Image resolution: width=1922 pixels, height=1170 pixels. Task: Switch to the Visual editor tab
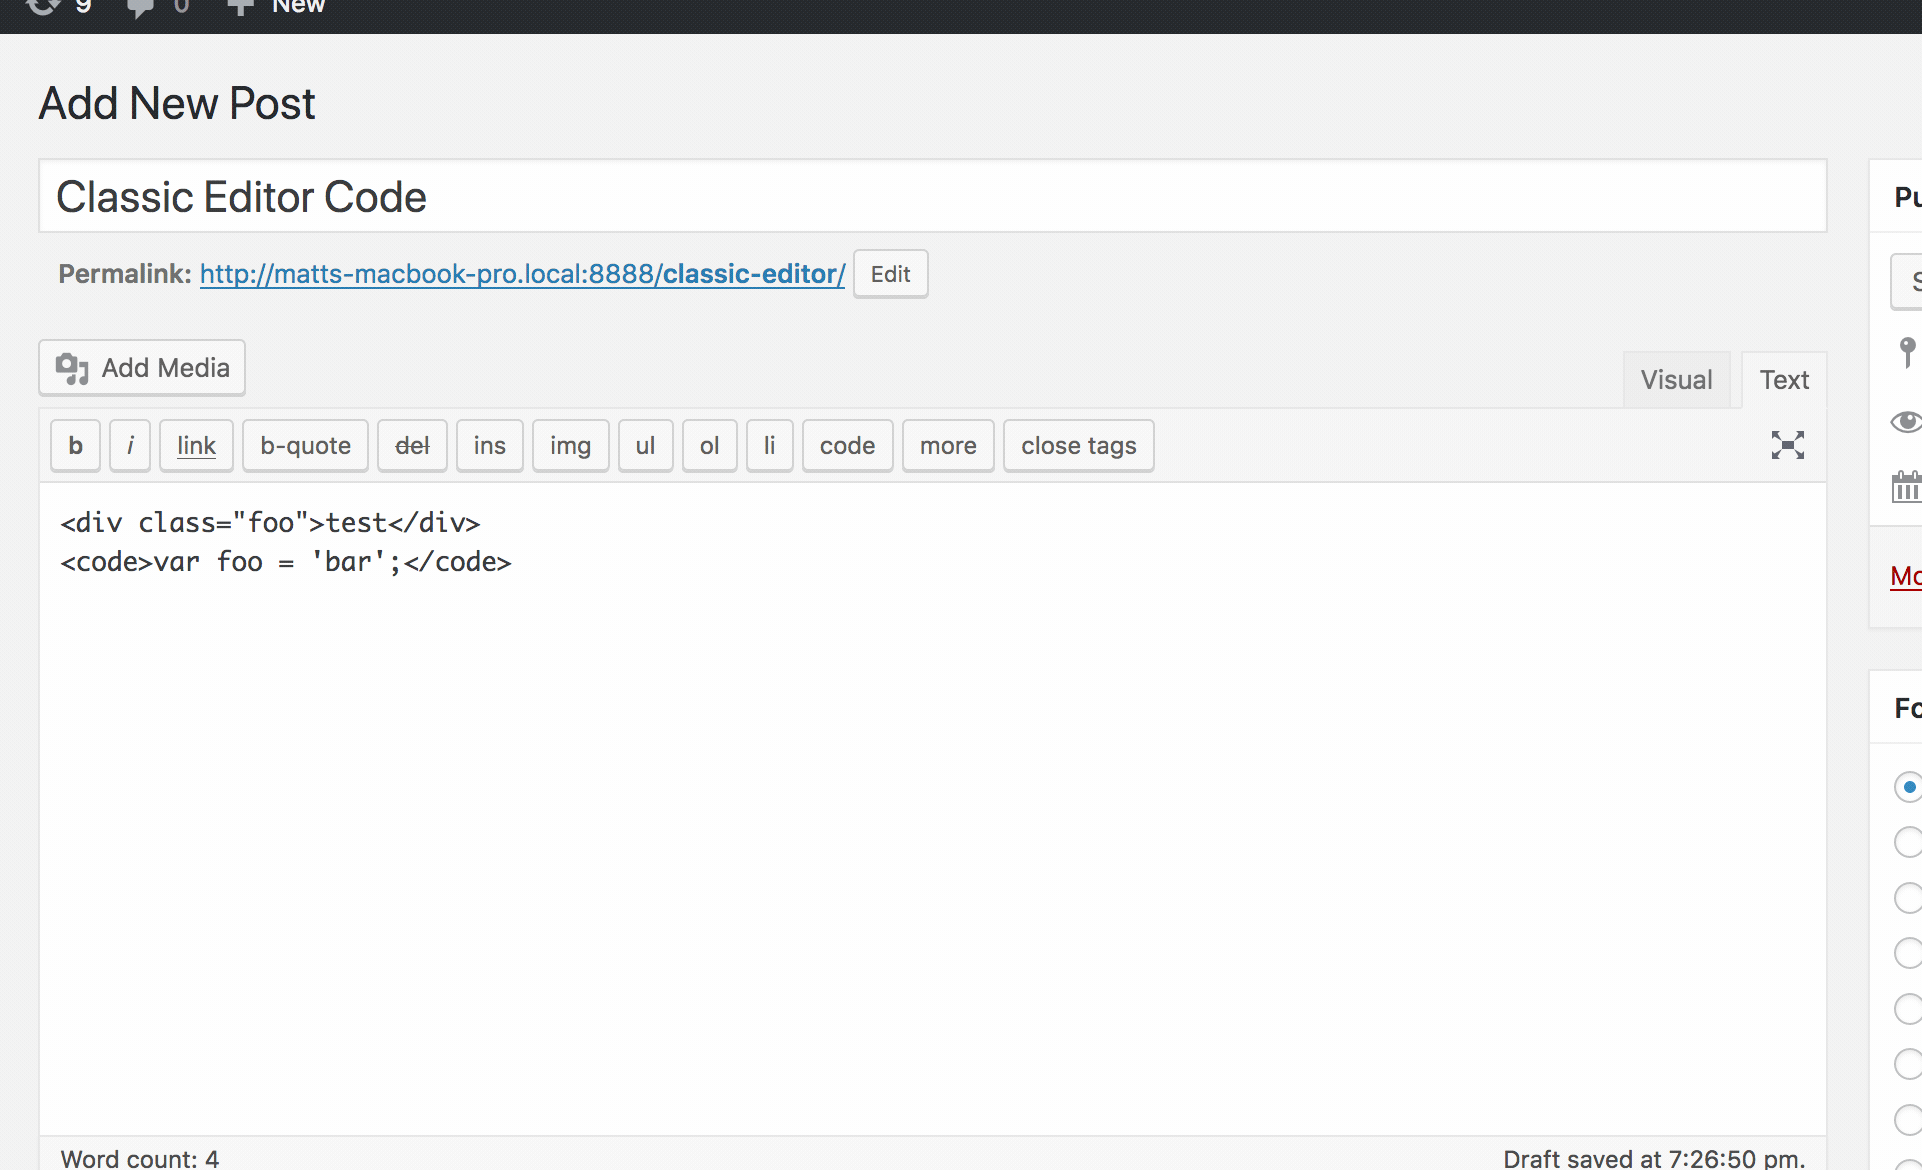1676,379
